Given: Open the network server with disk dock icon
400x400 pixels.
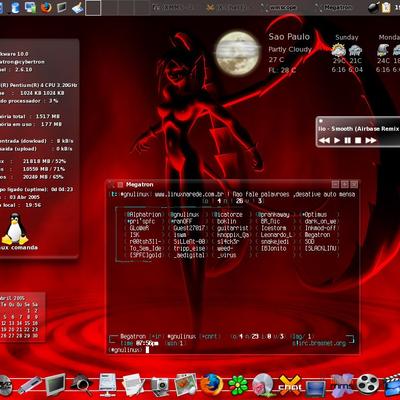Looking at the screenshot, I should click(107, 385).
